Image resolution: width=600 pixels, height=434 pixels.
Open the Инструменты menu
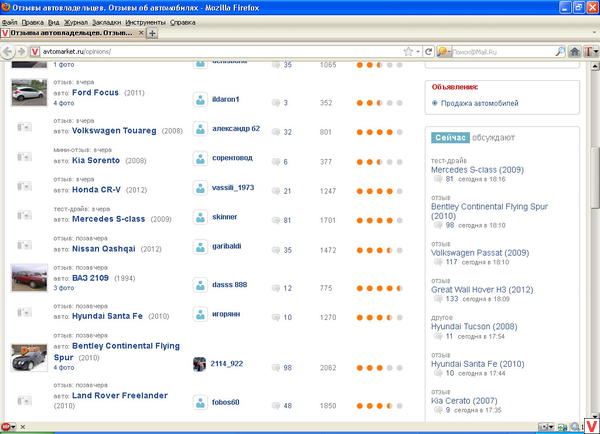pos(145,23)
